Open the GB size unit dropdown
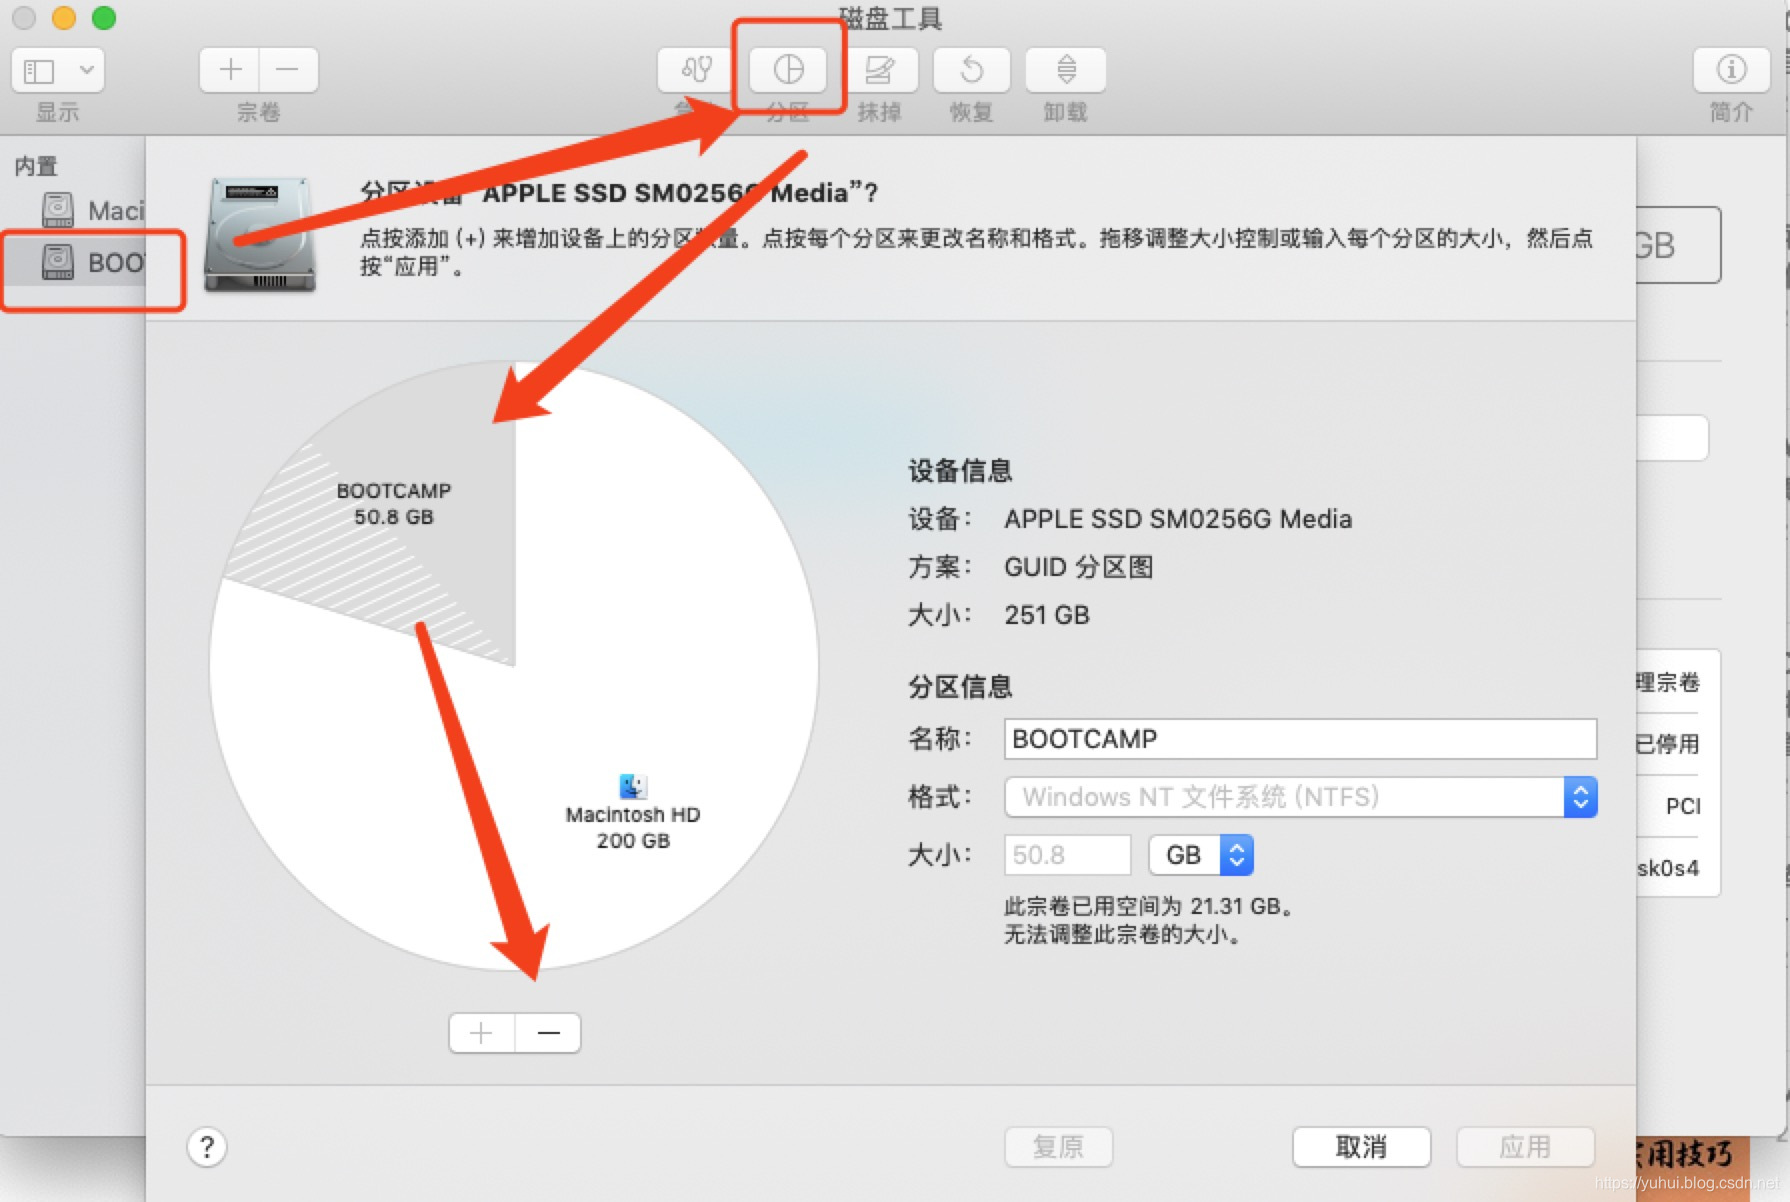Screen dimensions: 1790x1202 [x=1200, y=855]
